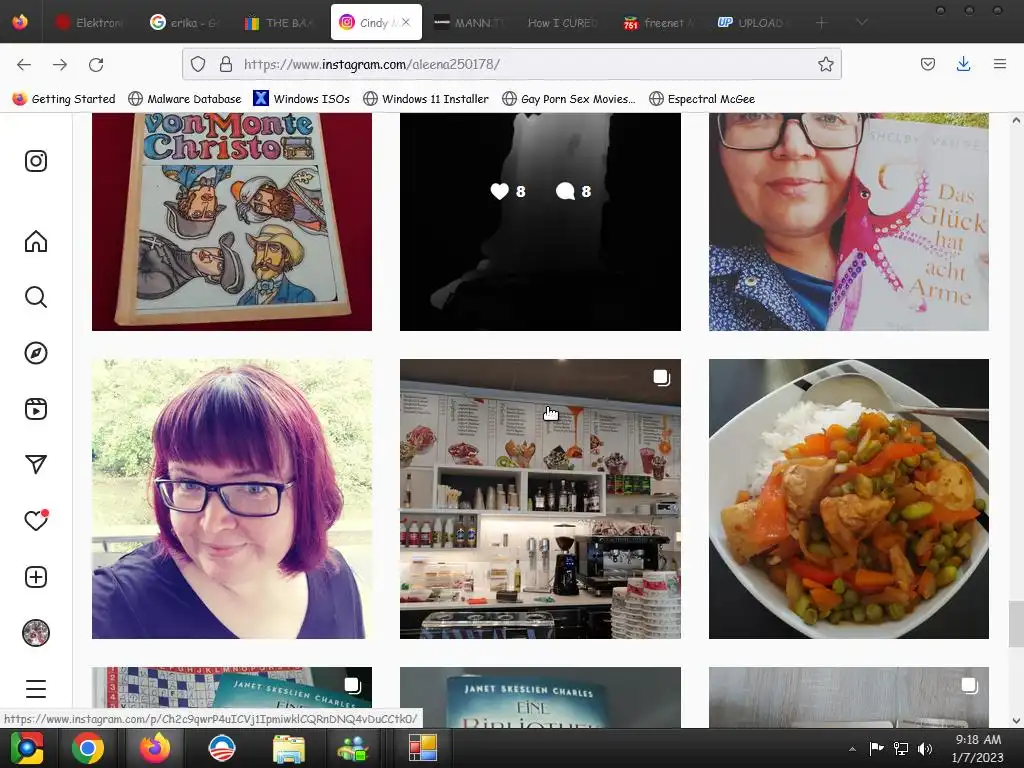The image size is (1024, 768).
Task: Open the von Monte Christo book post
Action: click(232, 221)
